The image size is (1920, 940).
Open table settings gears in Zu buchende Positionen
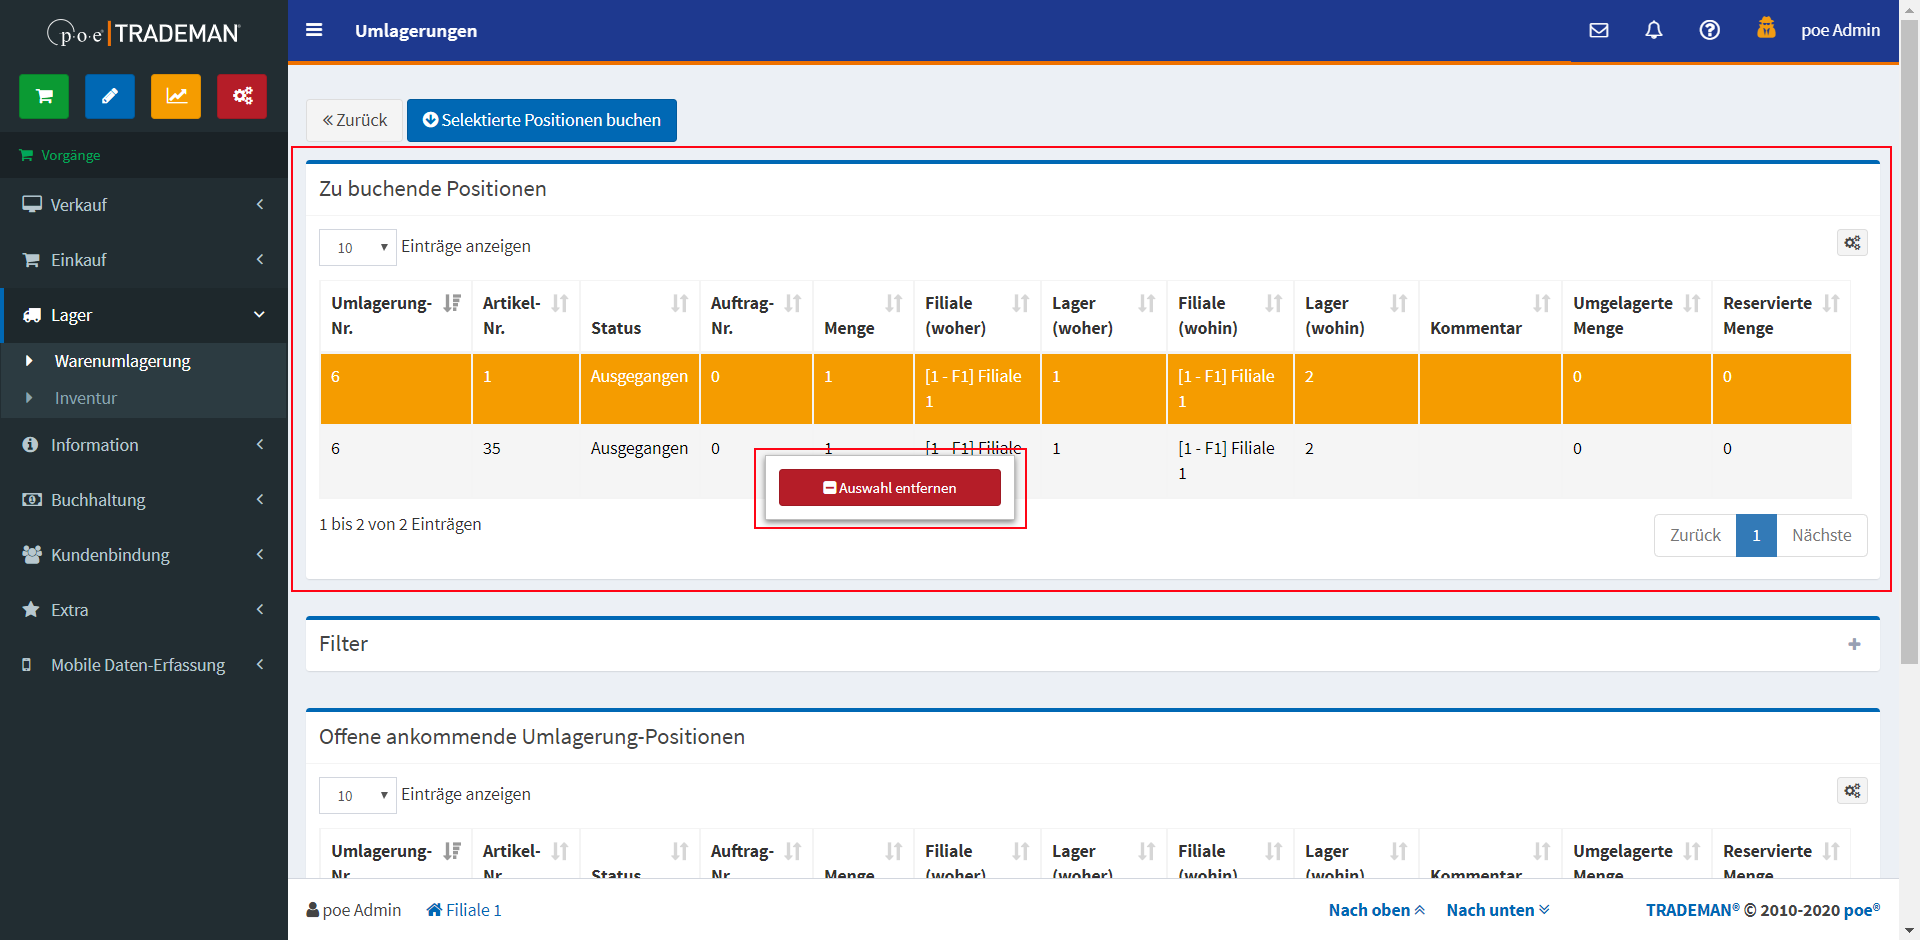[x=1852, y=243]
